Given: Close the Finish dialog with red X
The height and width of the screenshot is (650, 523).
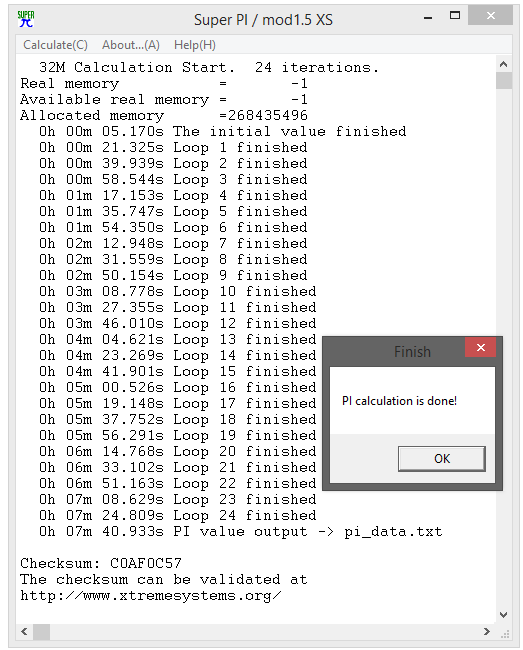Looking at the screenshot, I should [x=480, y=347].
